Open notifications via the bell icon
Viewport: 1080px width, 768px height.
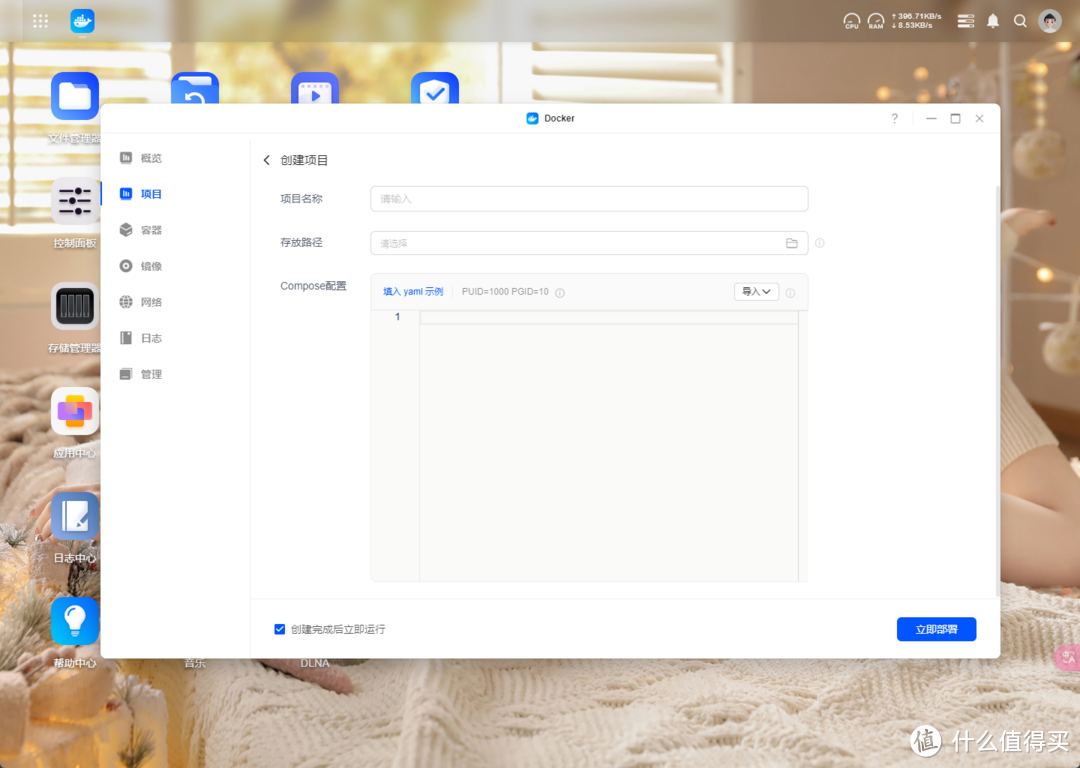[992, 20]
